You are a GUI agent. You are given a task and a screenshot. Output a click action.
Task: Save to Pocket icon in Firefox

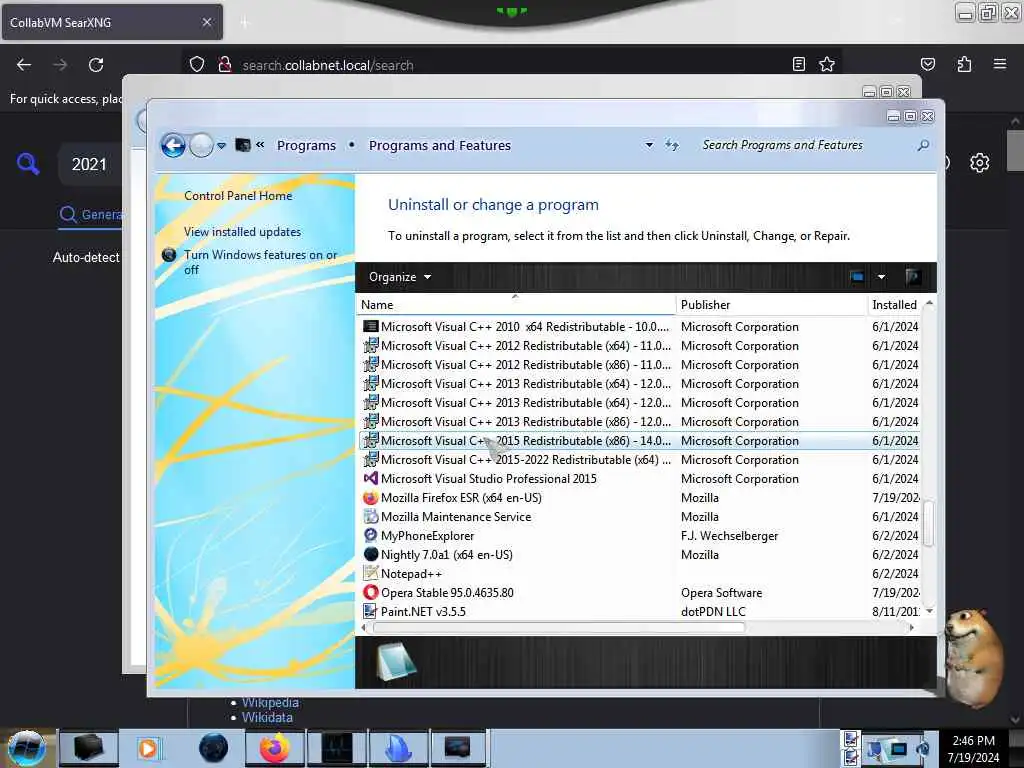tap(927, 64)
